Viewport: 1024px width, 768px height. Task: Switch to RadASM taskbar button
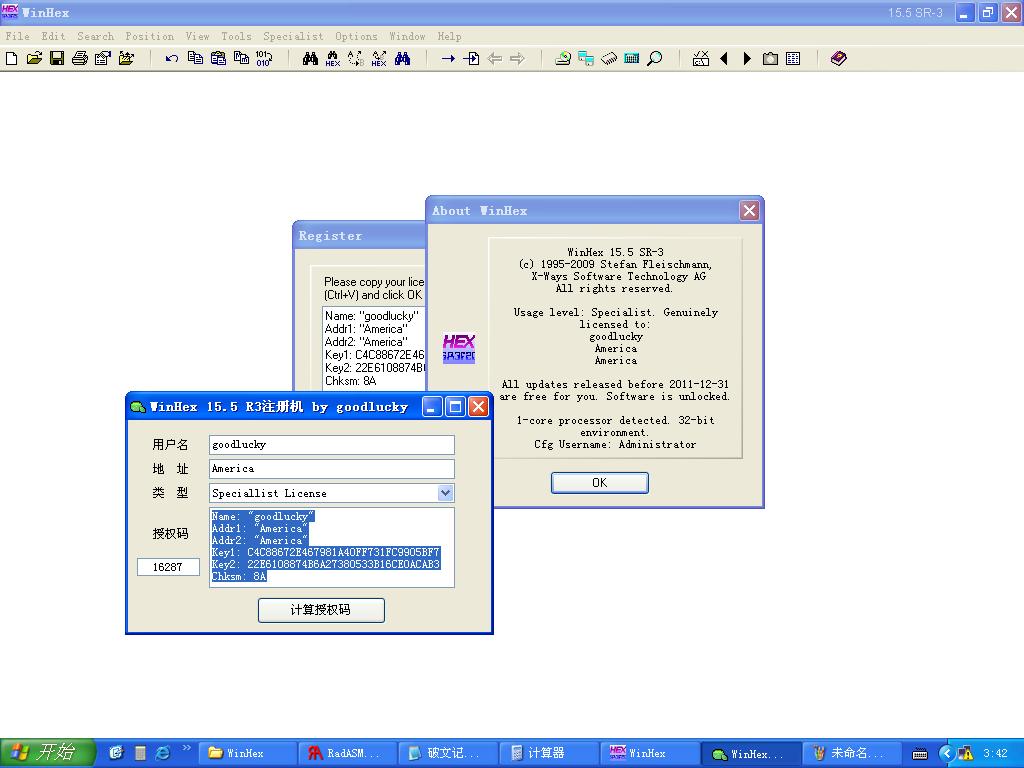(347, 753)
